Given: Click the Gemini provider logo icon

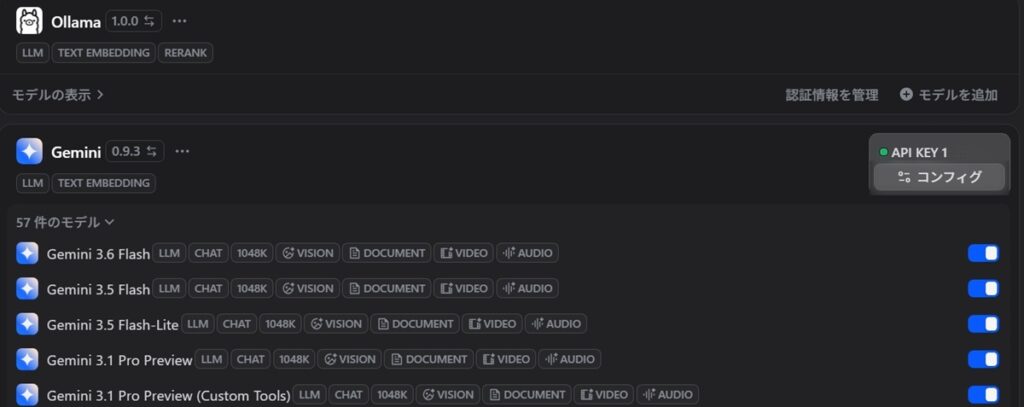Looking at the screenshot, I should pyautogui.click(x=29, y=152).
